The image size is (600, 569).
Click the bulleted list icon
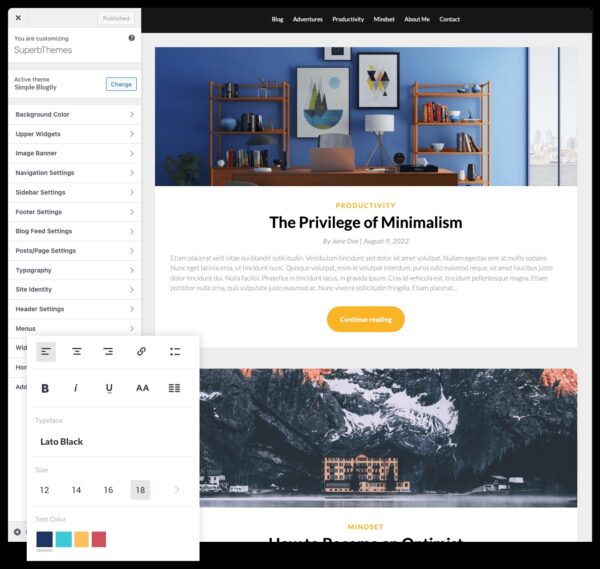click(174, 352)
